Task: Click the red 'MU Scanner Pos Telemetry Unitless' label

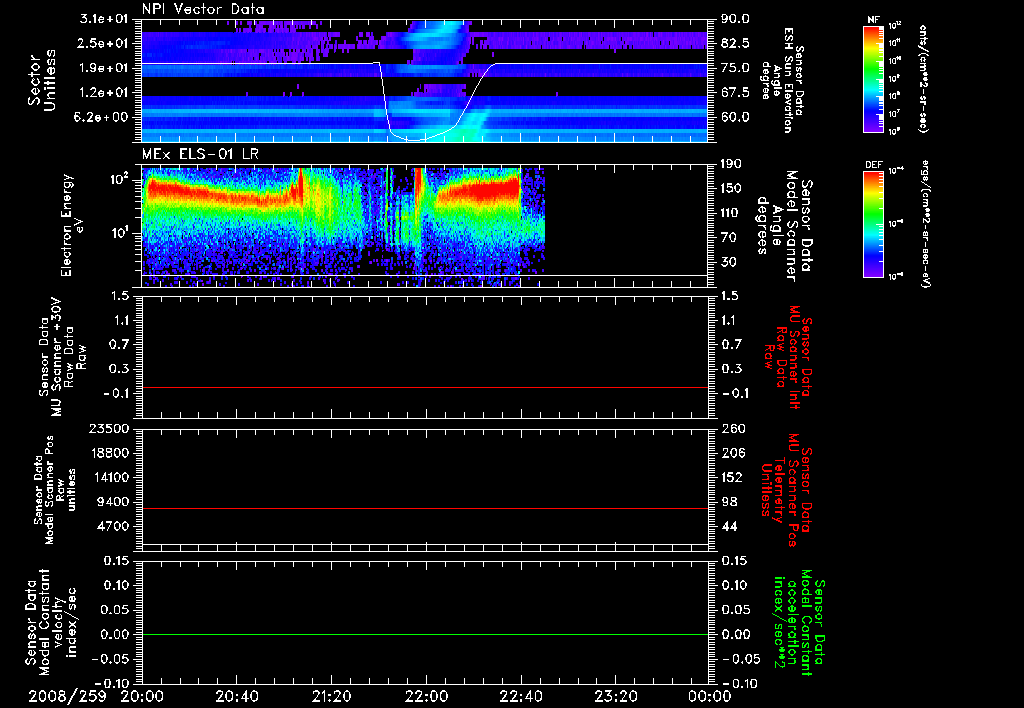Action: point(786,489)
